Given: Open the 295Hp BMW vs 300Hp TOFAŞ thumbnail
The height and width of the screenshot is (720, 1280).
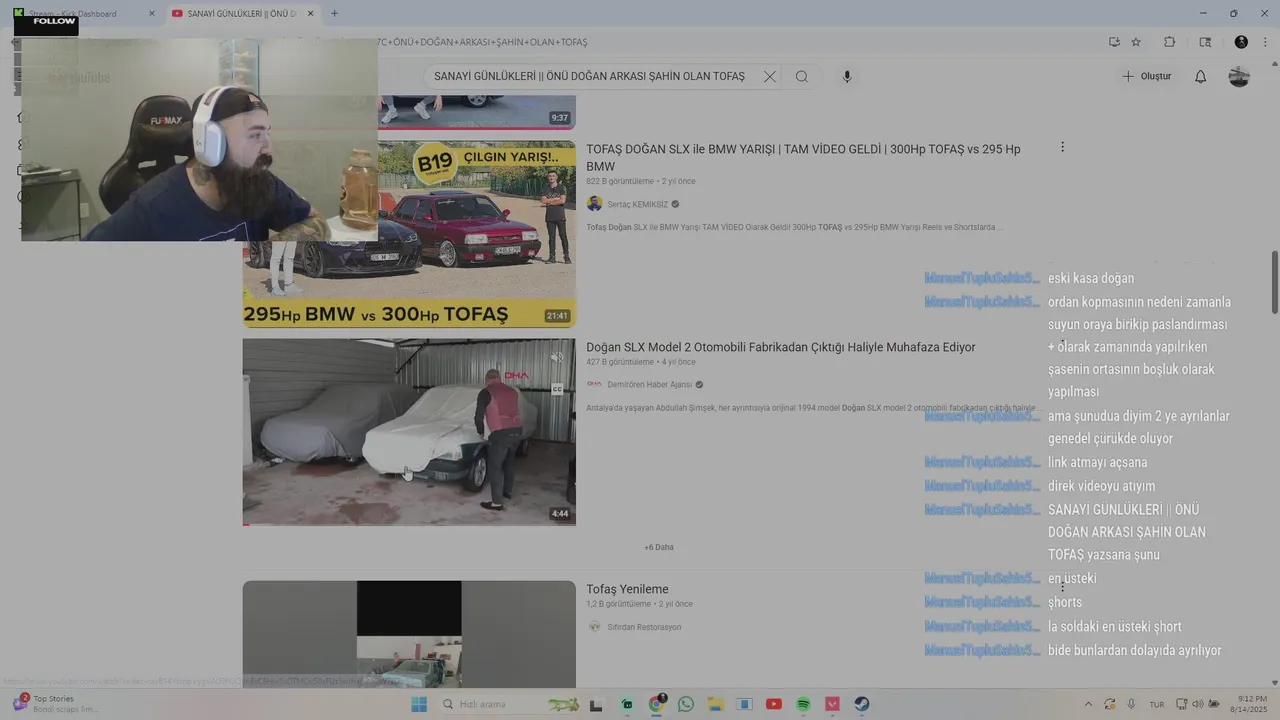Looking at the screenshot, I should pos(409,234).
